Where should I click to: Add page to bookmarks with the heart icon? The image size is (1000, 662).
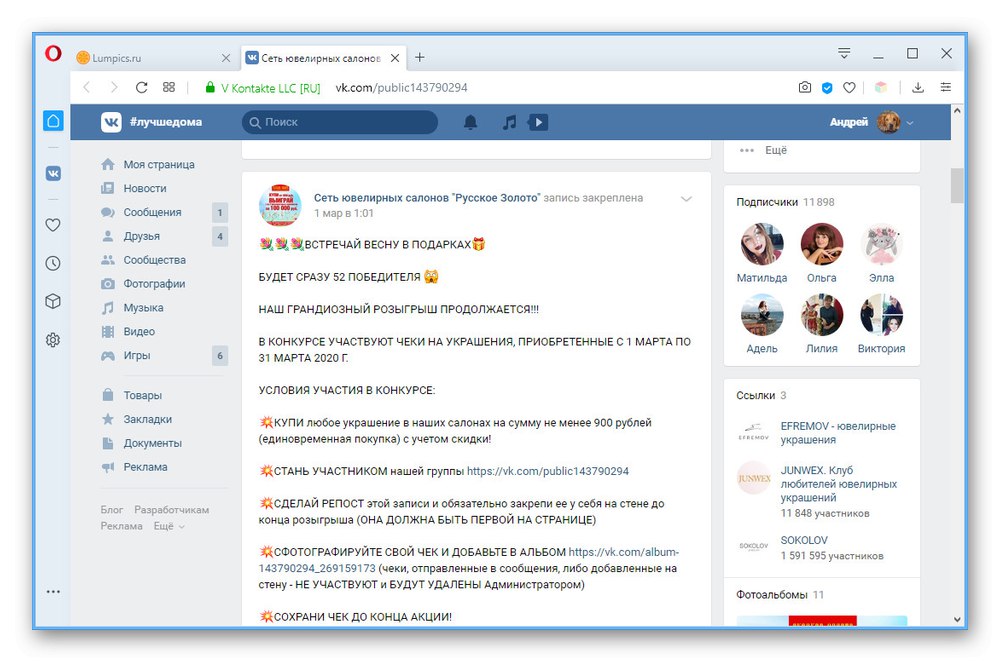coord(849,87)
